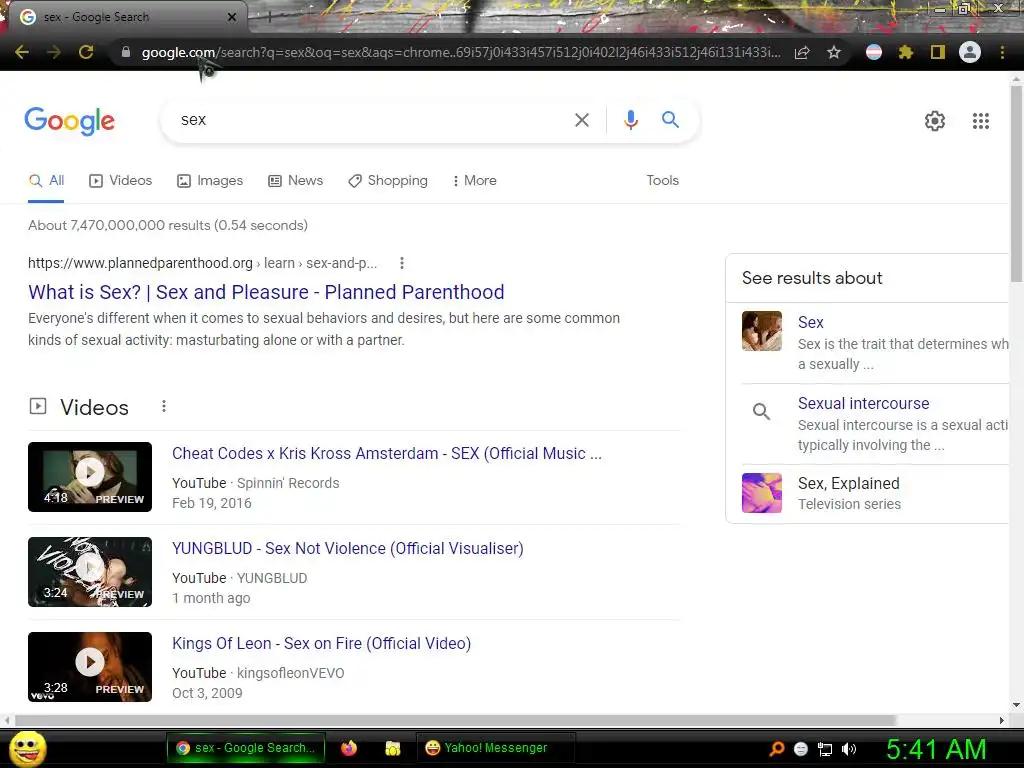
Task: Reload the page with the refresh icon
Action: coord(86,52)
